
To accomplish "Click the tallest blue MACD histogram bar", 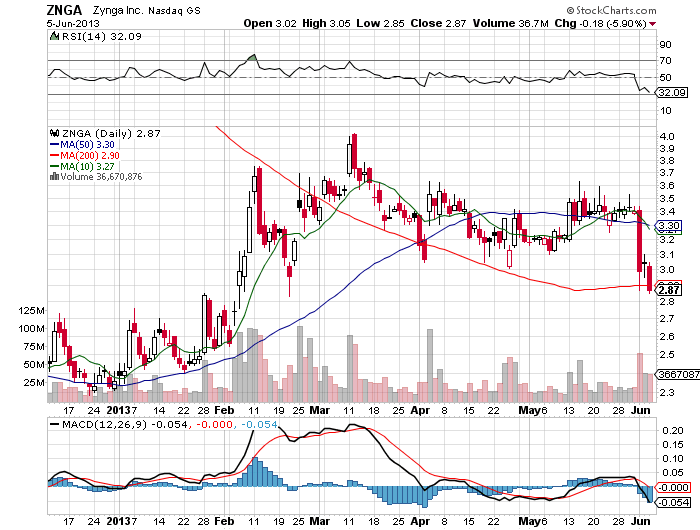I will coord(255,471).
